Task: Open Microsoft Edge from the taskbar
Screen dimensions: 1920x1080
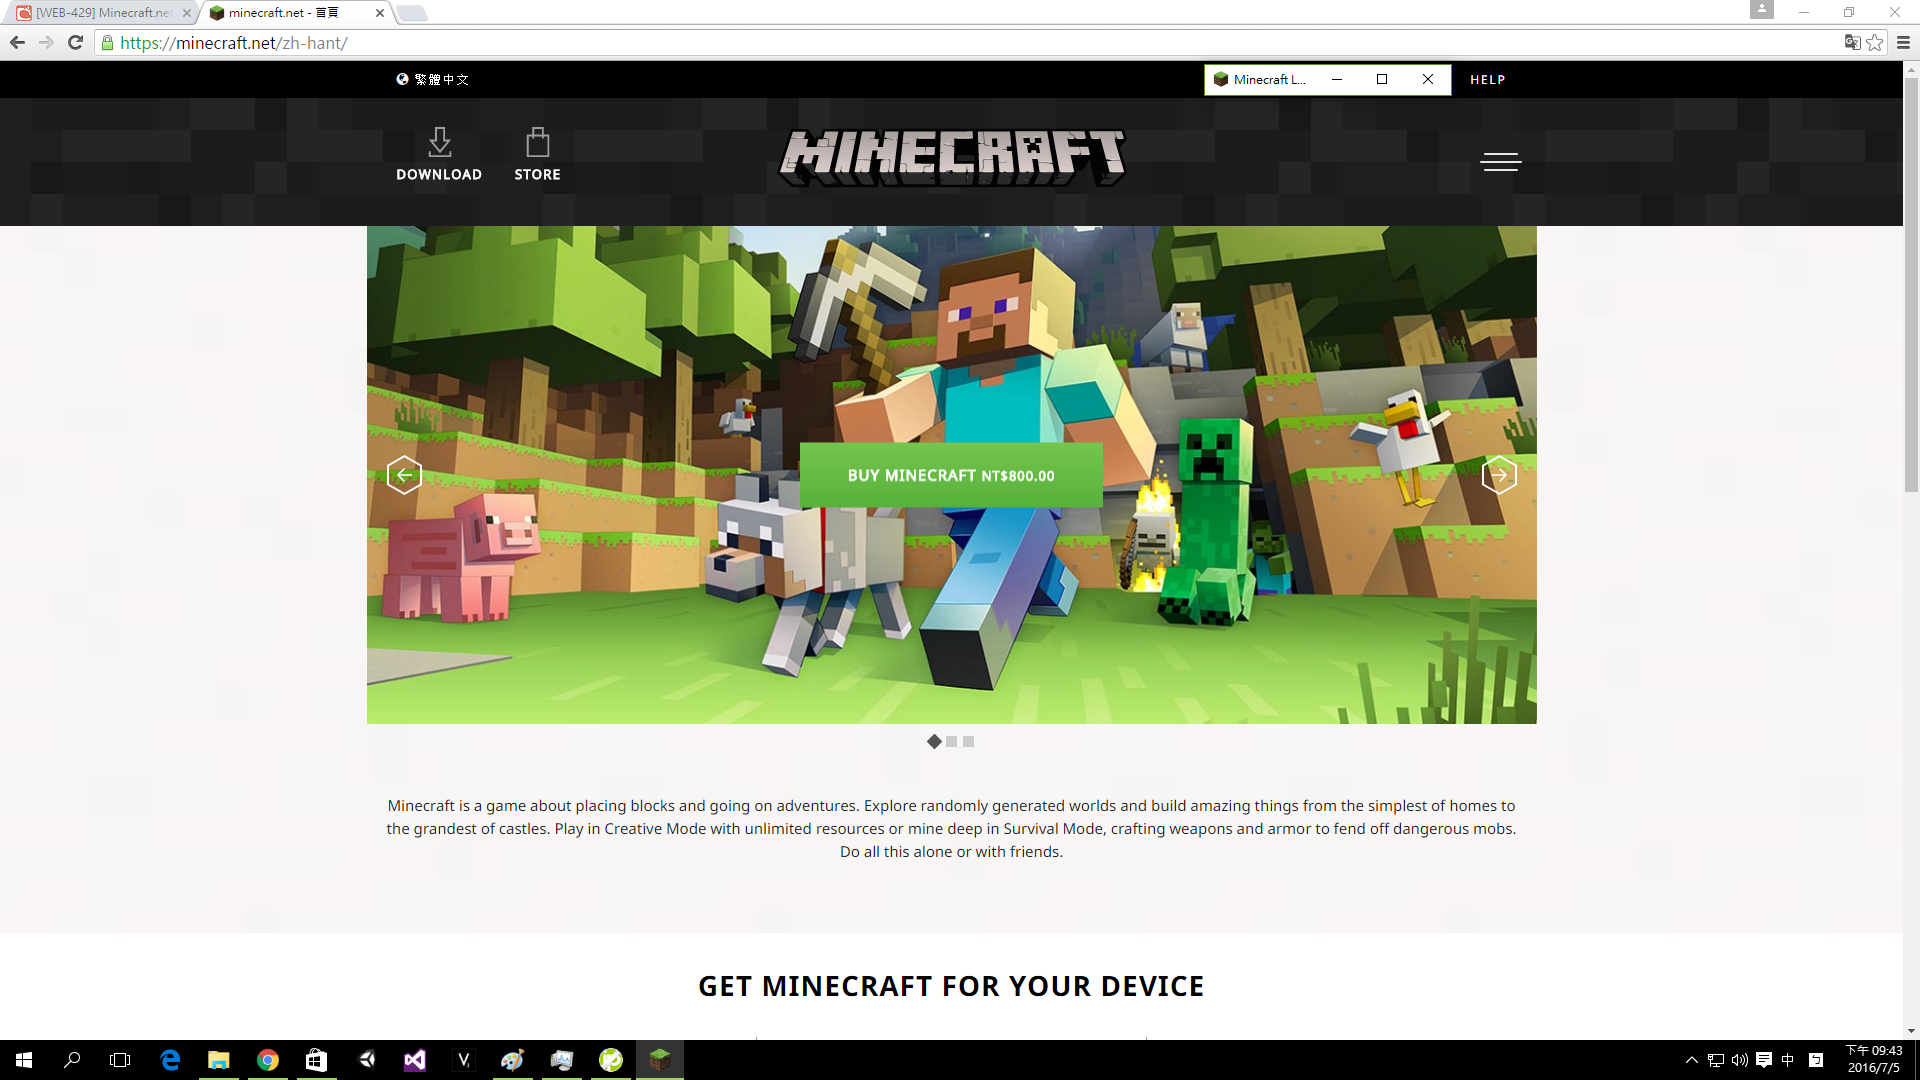Action: coord(170,1060)
